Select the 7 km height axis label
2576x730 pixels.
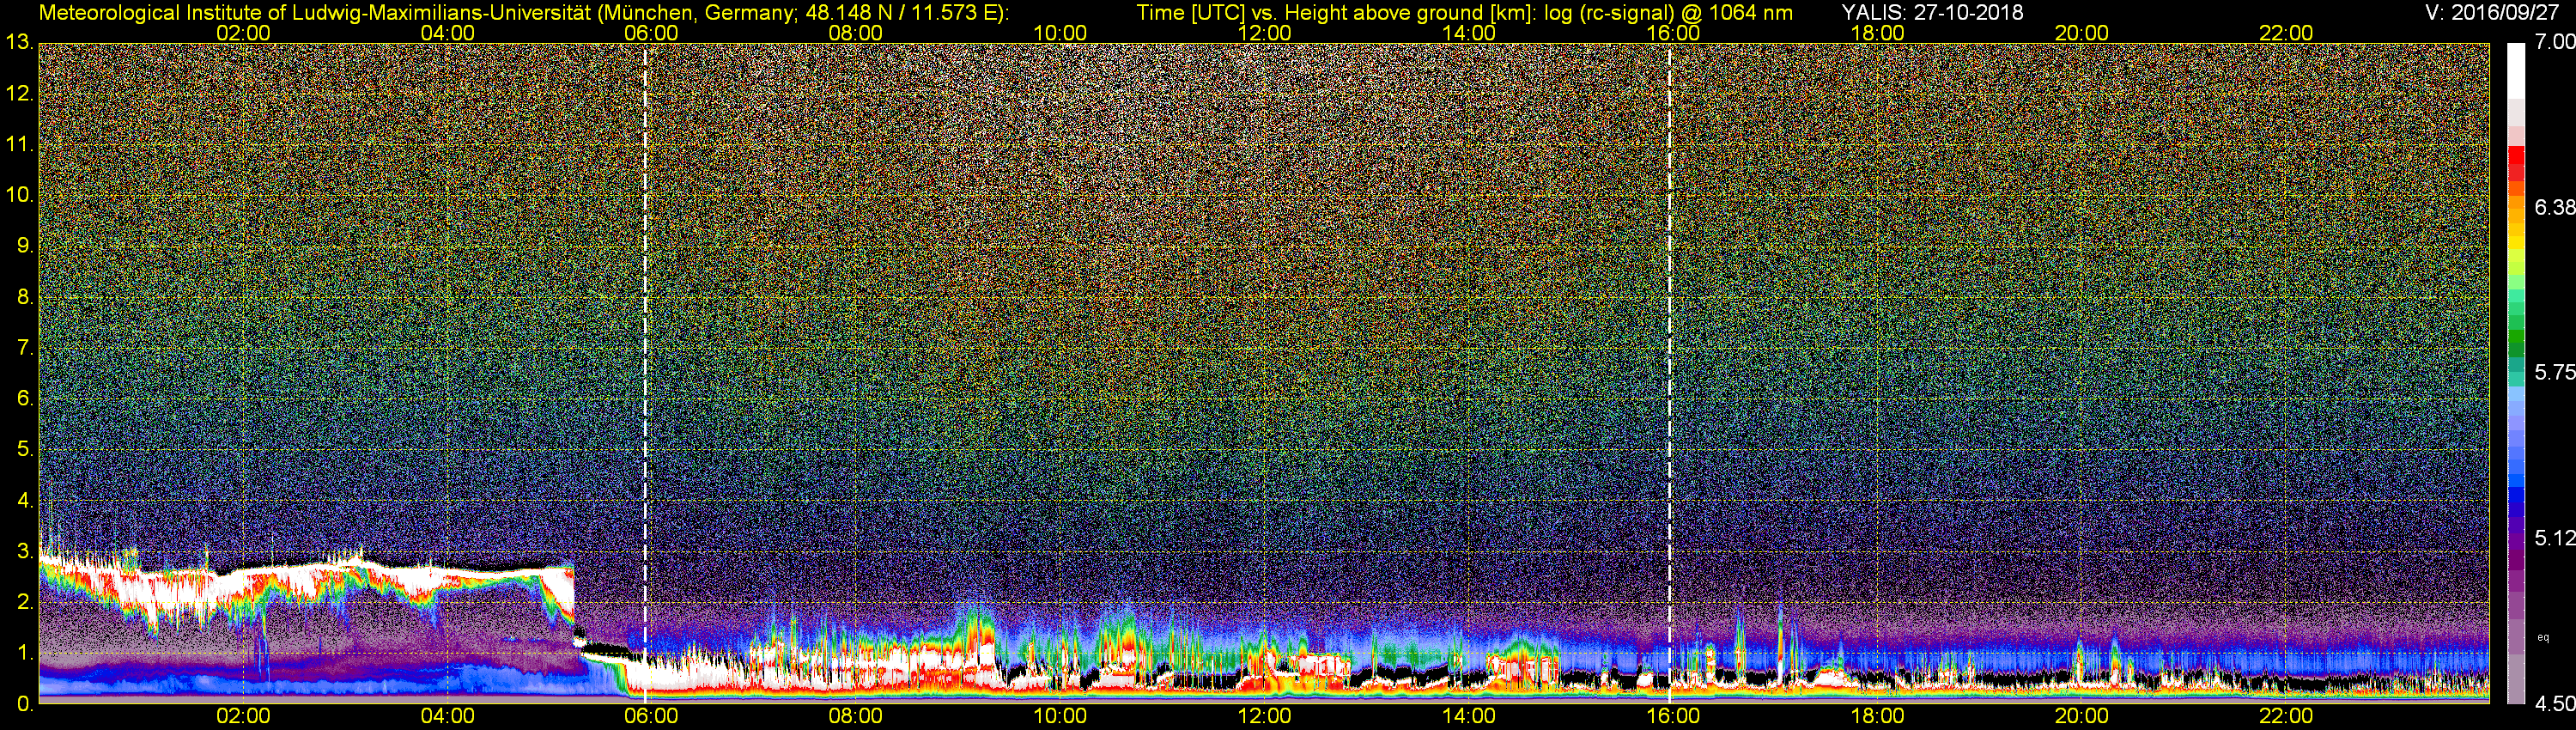click(24, 348)
